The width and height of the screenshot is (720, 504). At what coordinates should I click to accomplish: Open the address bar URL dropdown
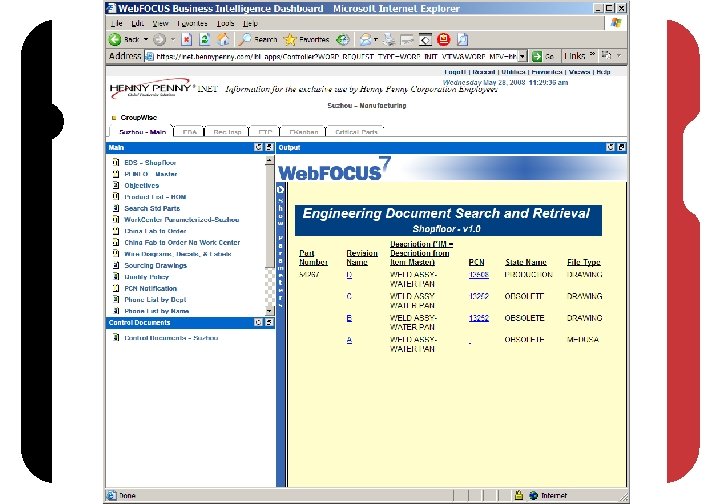tap(522, 56)
